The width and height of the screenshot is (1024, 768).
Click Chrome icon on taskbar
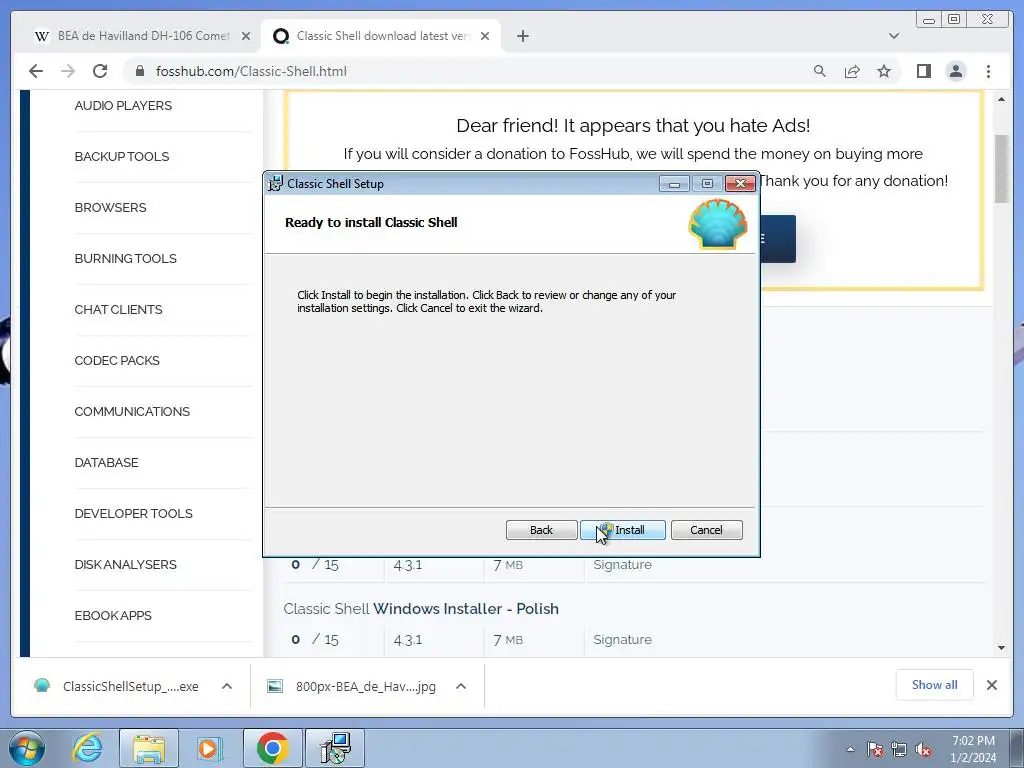272,748
